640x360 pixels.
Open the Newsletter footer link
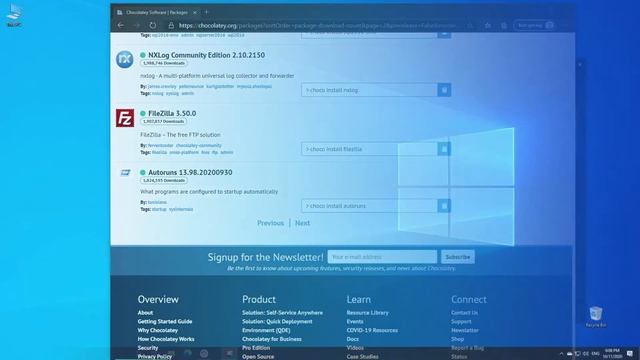[x=465, y=330]
